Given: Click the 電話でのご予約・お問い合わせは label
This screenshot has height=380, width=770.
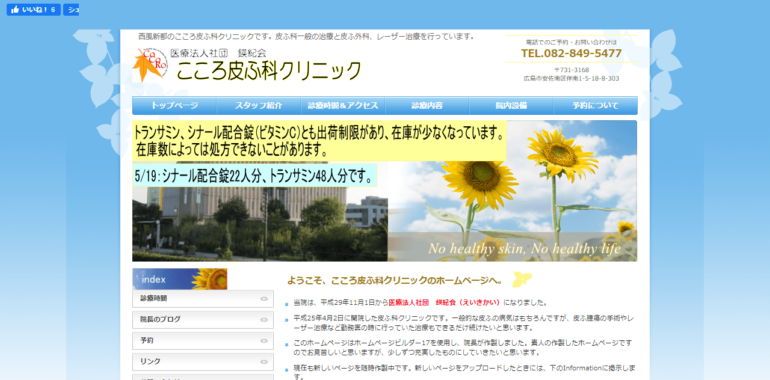Looking at the screenshot, I should coord(571,42).
